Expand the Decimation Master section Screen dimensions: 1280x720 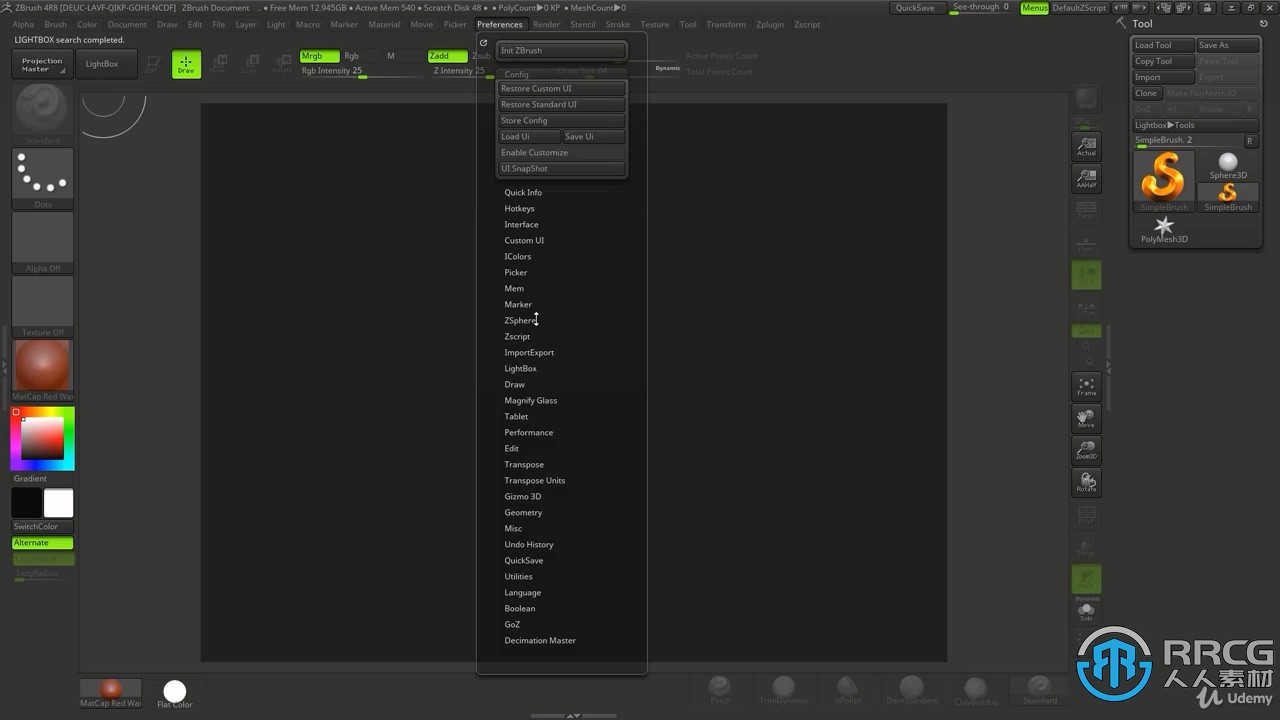click(x=540, y=640)
